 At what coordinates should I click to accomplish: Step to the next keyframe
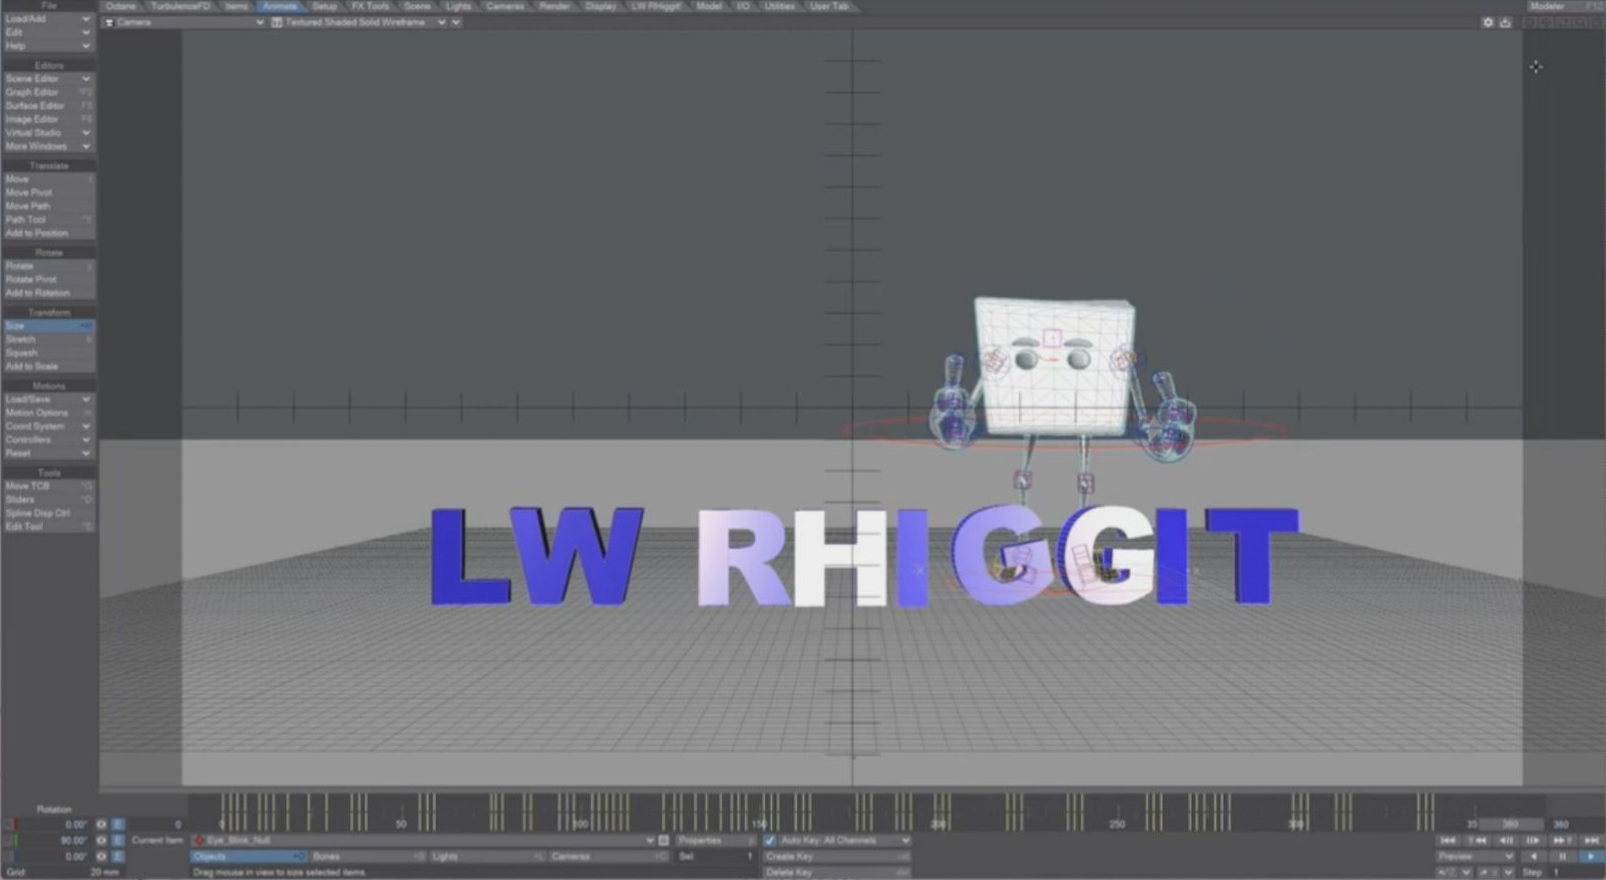[1561, 841]
